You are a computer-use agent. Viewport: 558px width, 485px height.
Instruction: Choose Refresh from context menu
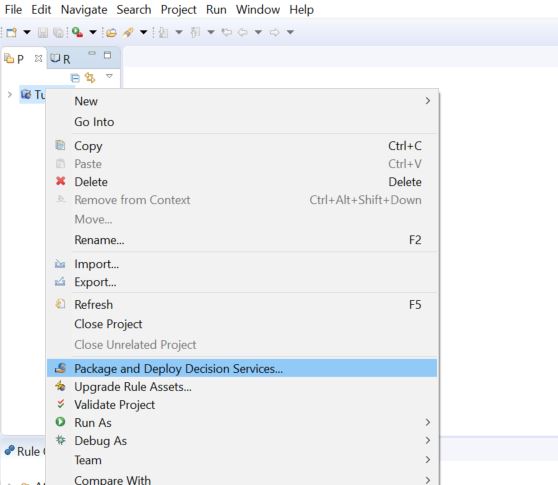pos(242,305)
